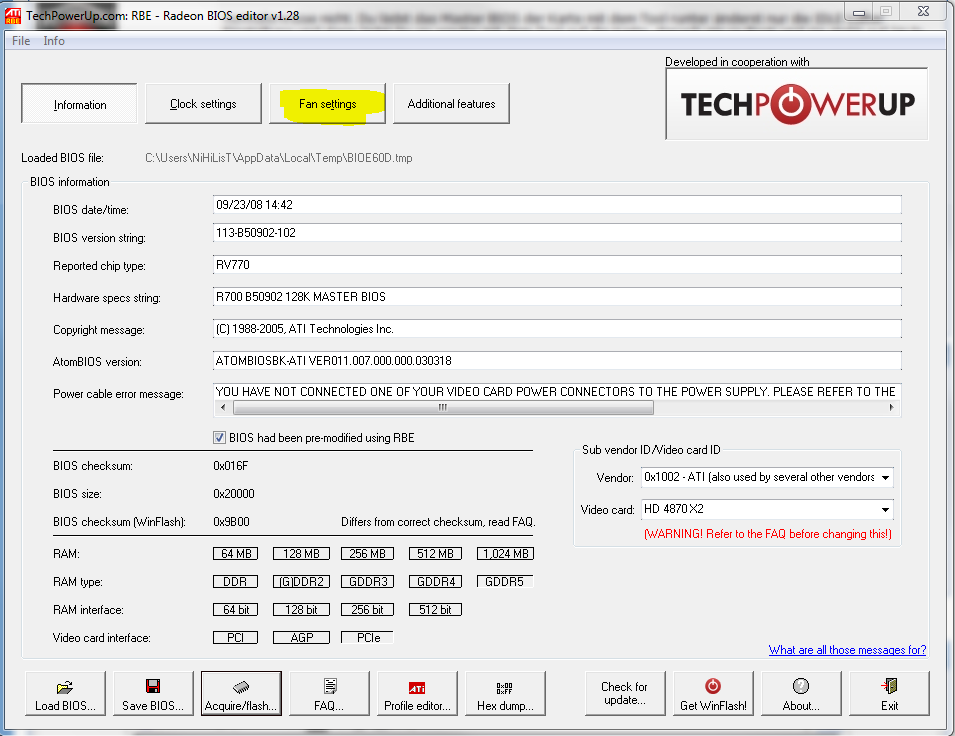Image resolution: width=955 pixels, height=736 pixels.
Task: Click the 128 MB RAM indicator
Action: [301, 554]
